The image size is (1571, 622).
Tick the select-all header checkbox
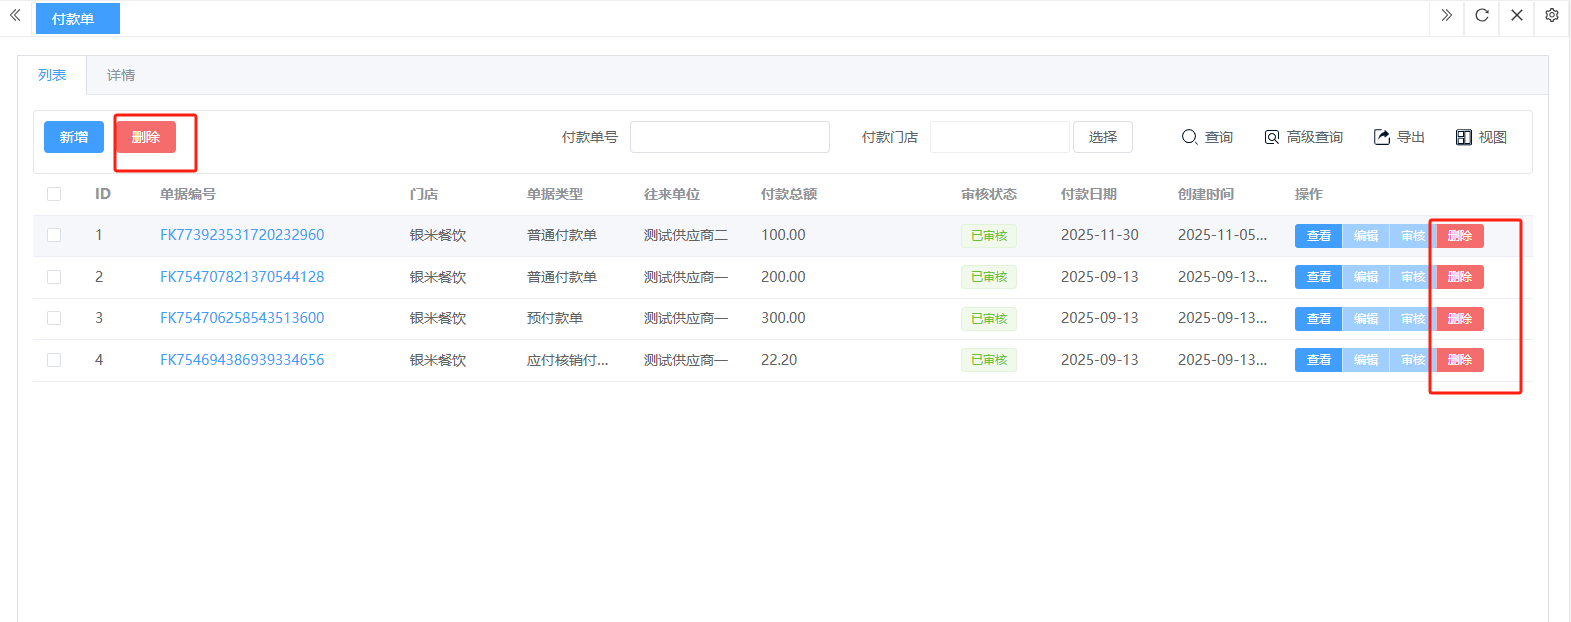pyautogui.click(x=54, y=194)
